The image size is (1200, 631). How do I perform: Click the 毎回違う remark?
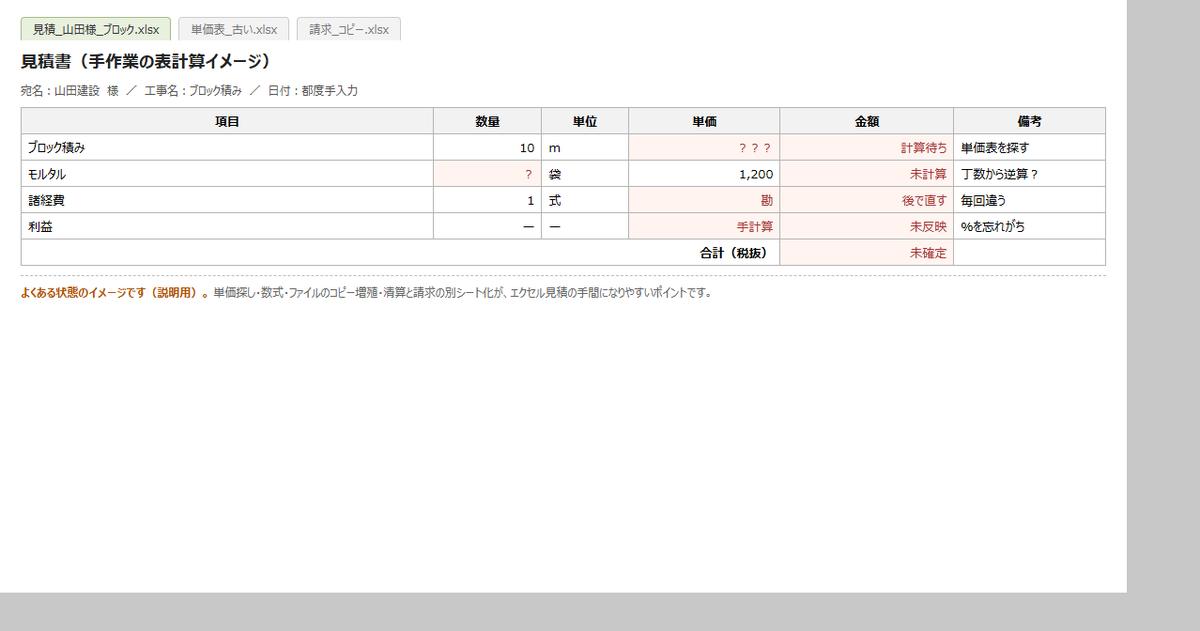click(1030, 200)
